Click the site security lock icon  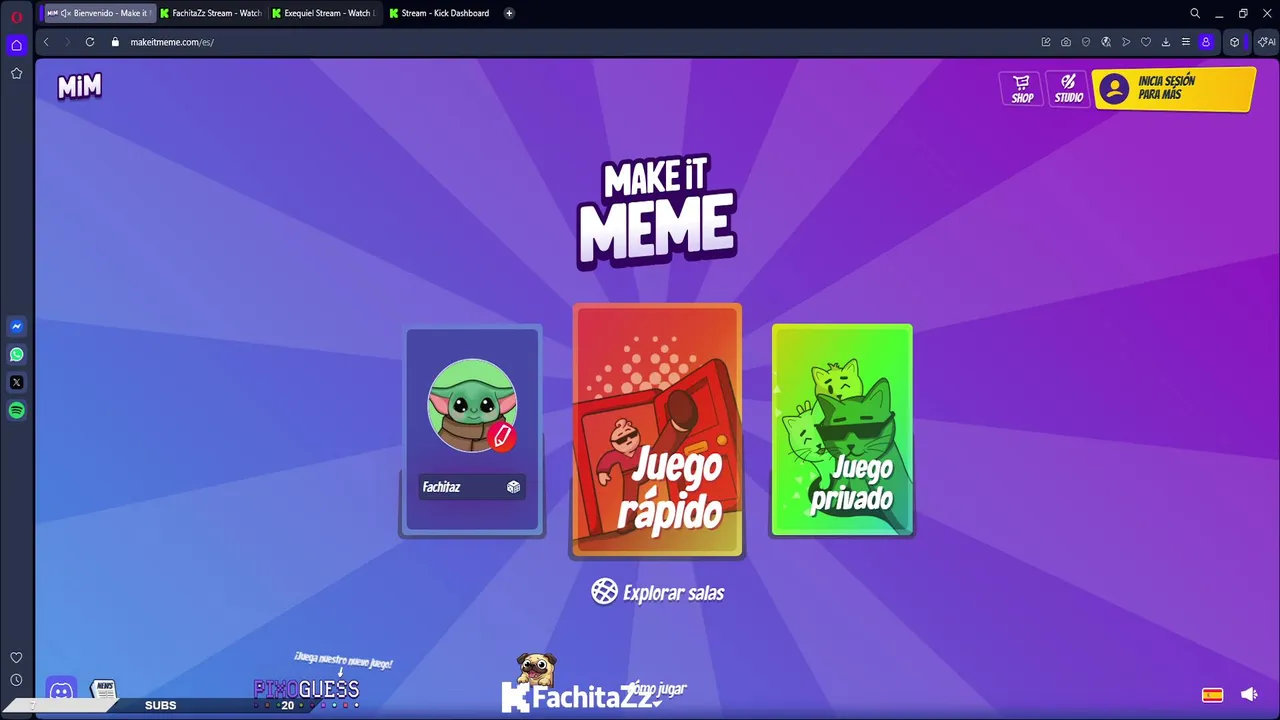click(x=115, y=42)
